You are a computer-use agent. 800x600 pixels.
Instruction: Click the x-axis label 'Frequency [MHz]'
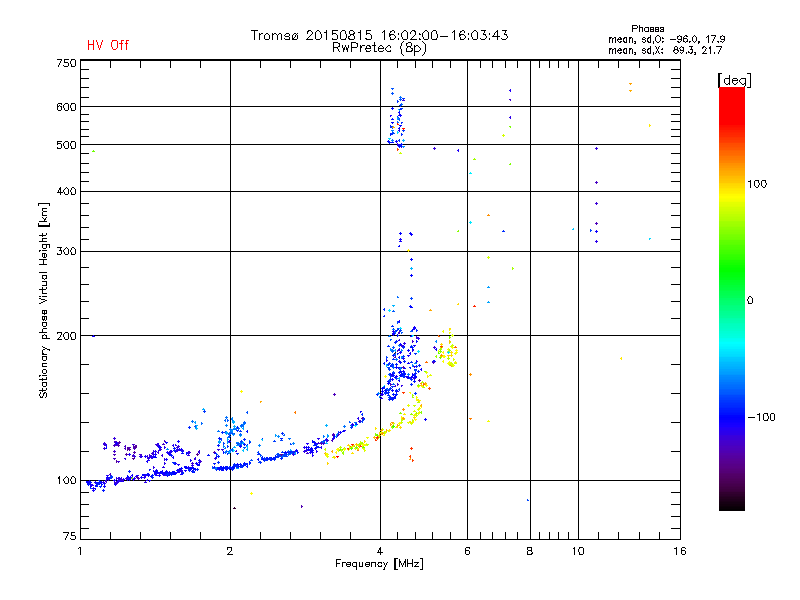(x=379, y=564)
